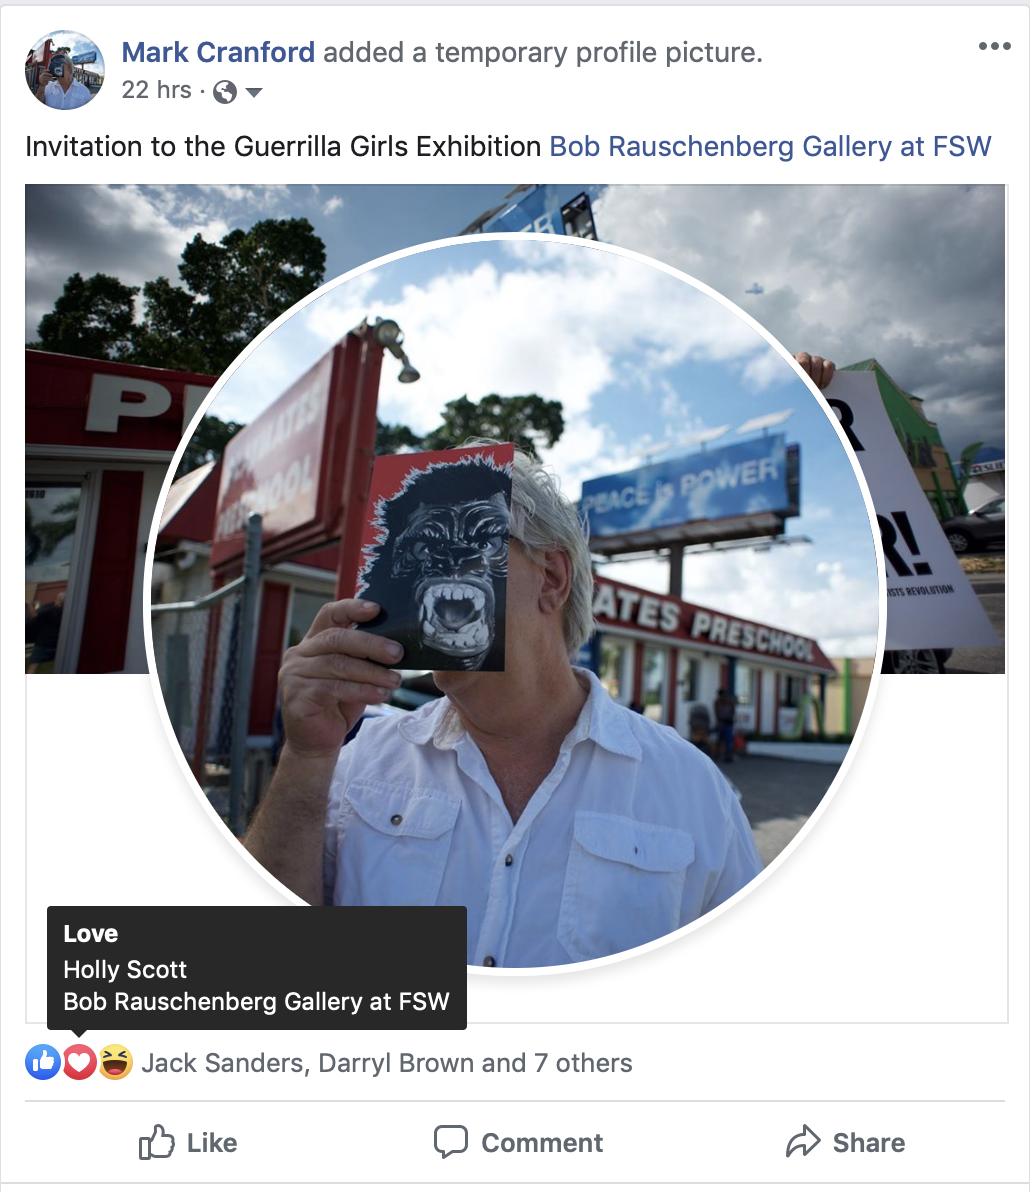Click the 22 hrs timestamp
This screenshot has width=1030, height=1192.
[x=157, y=90]
